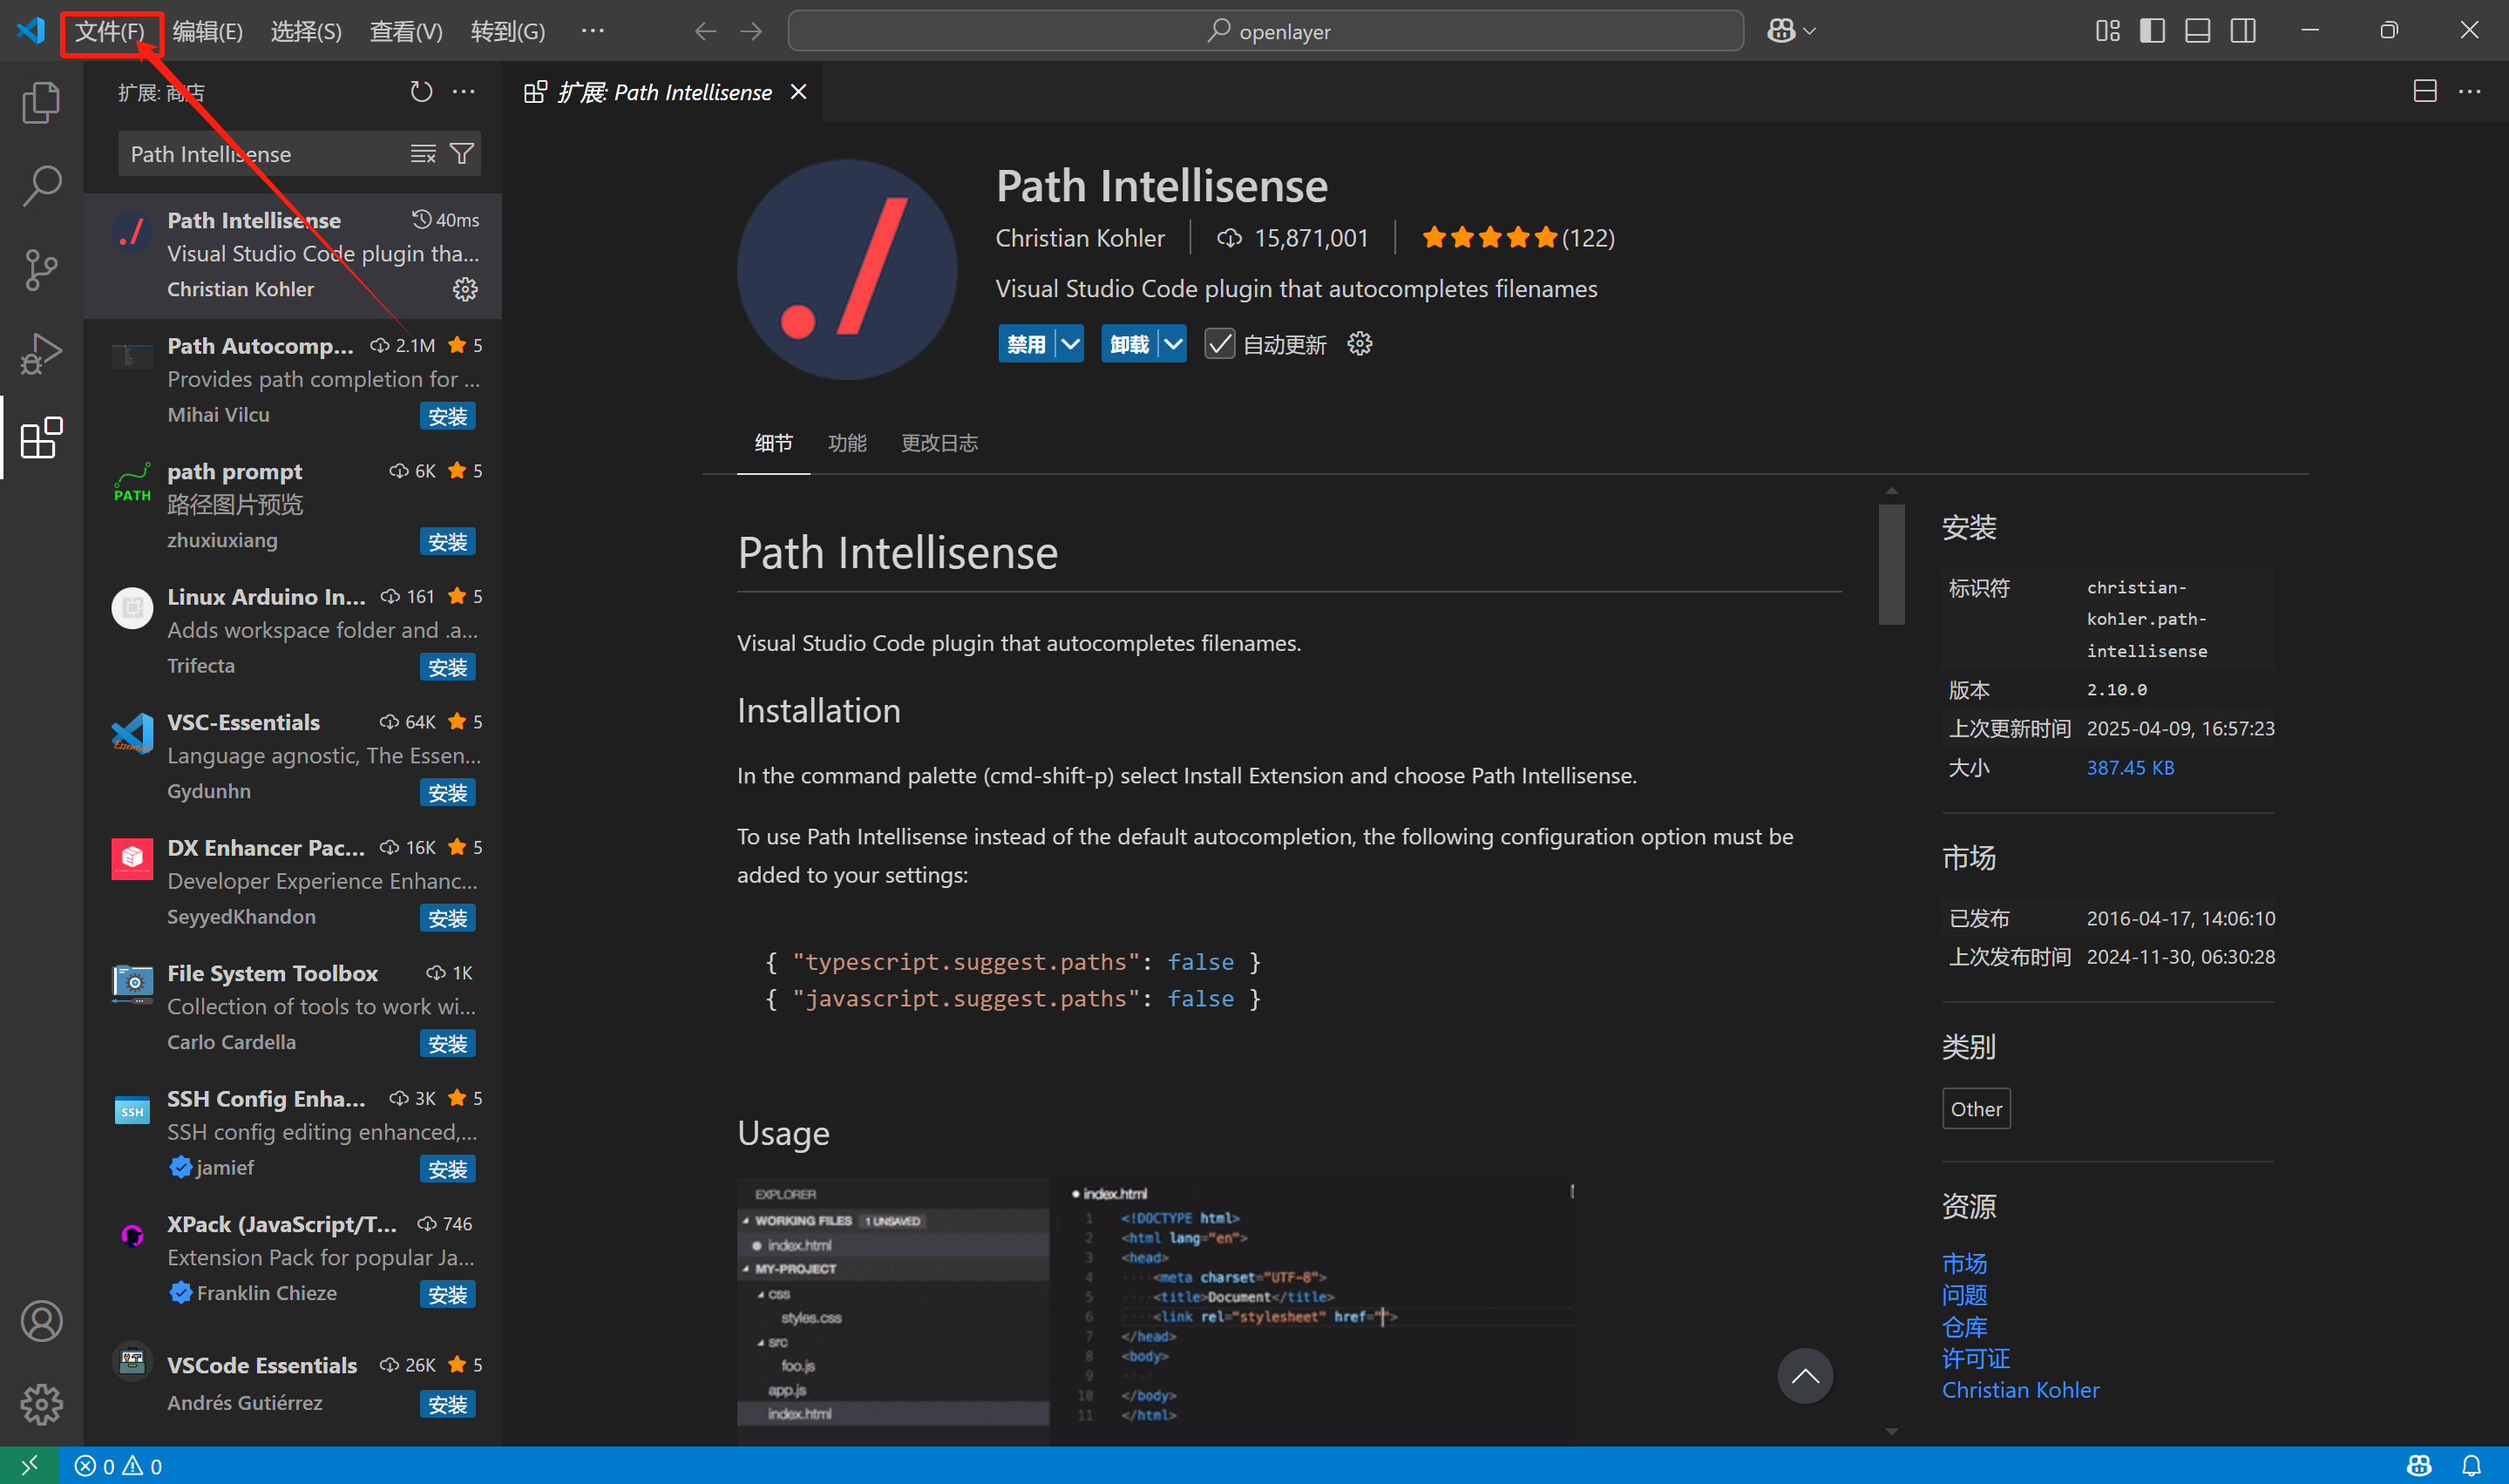Toggle primary side bar layout button
2509x1484 pixels.
pyautogui.click(x=2152, y=31)
